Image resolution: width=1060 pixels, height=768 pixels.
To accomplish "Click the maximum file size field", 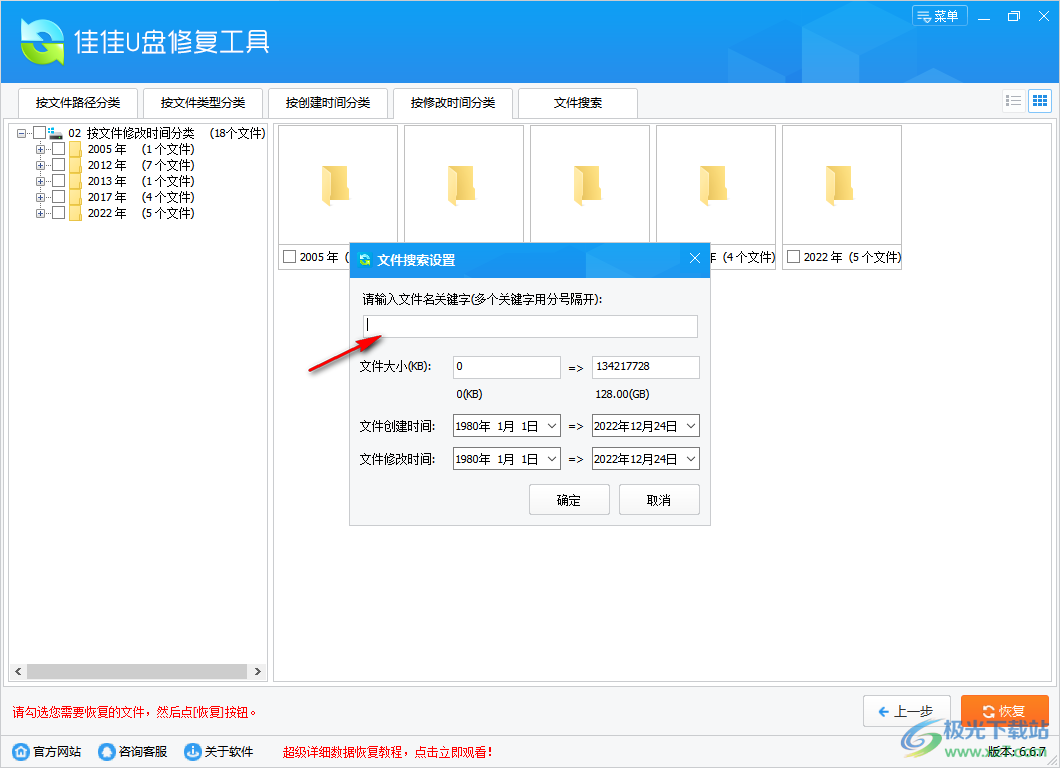I will [x=646, y=367].
